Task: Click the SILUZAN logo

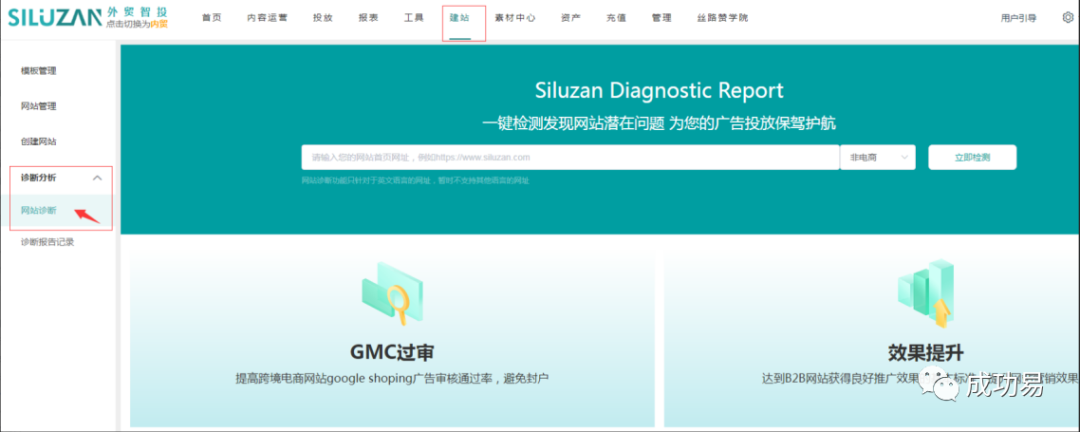Action: pyautogui.click(x=54, y=17)
